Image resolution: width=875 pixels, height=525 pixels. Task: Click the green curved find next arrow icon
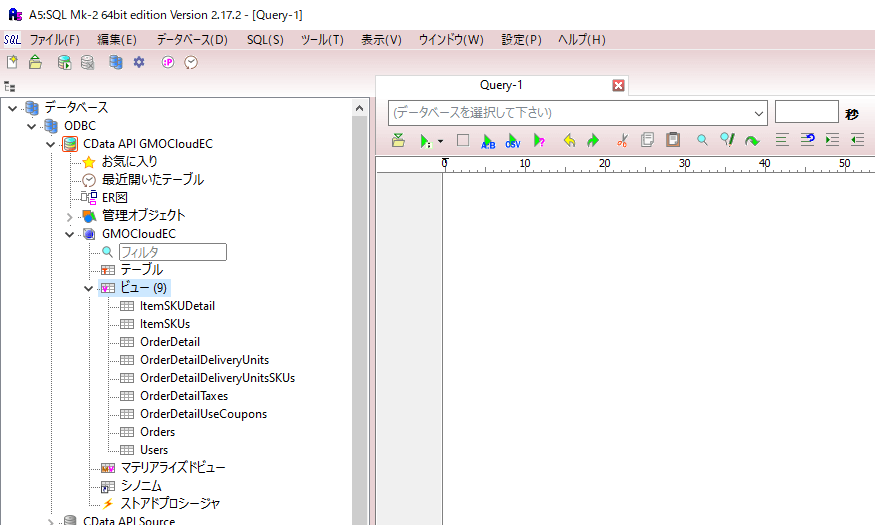pyautogui.click(x=752, y=141)
